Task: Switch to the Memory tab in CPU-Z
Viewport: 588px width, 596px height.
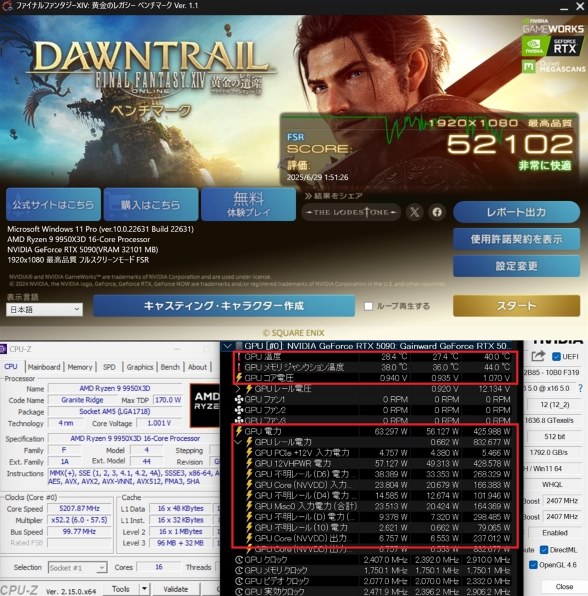Action: (x=80, y=367)
